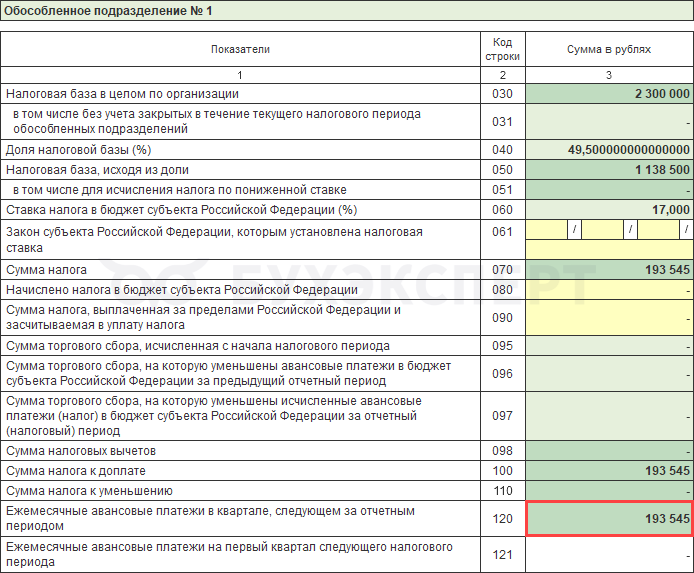Click the line 051 reduced rate amount cell
694x573 pixels.
pyautogui.click(x=609, y=190)
